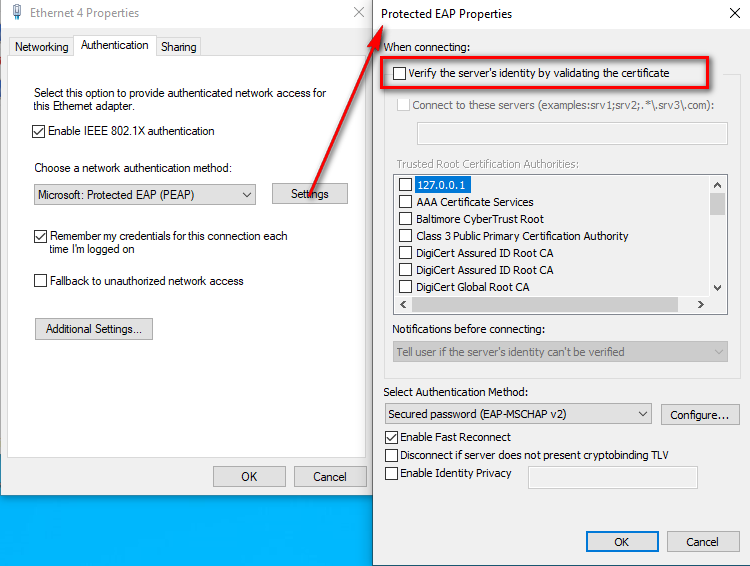Click the scroll up arrow in certificate list
This screenshot has width=750, height=566.
coord(717,185)
